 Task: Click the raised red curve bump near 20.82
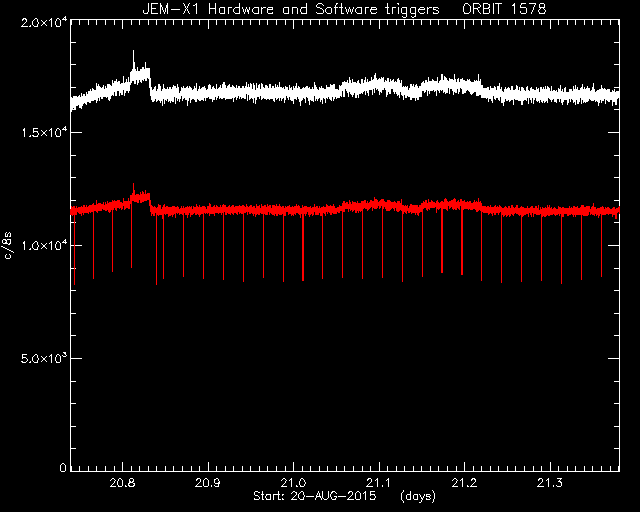click(140, 197)
